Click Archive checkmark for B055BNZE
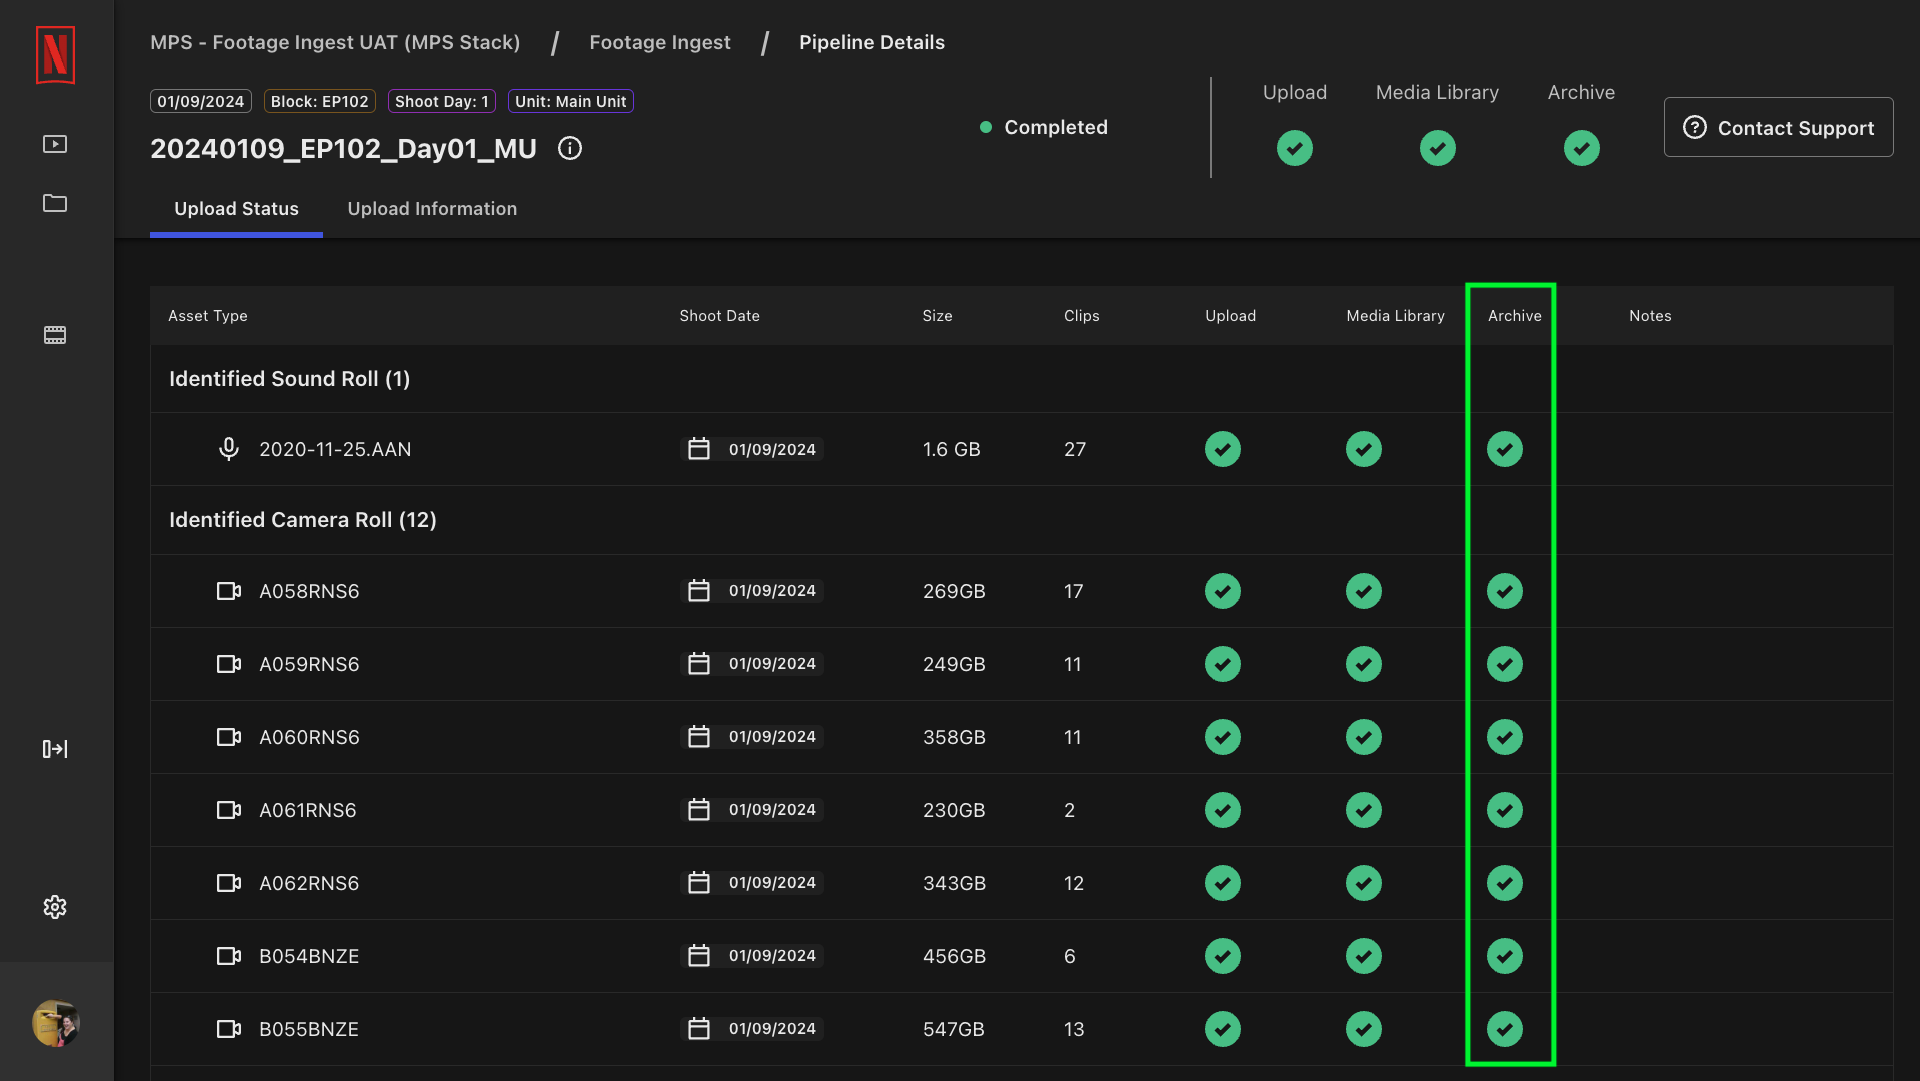Image resolution: width=1920 pixels, height=1081 pixels. (1505, 1029)
